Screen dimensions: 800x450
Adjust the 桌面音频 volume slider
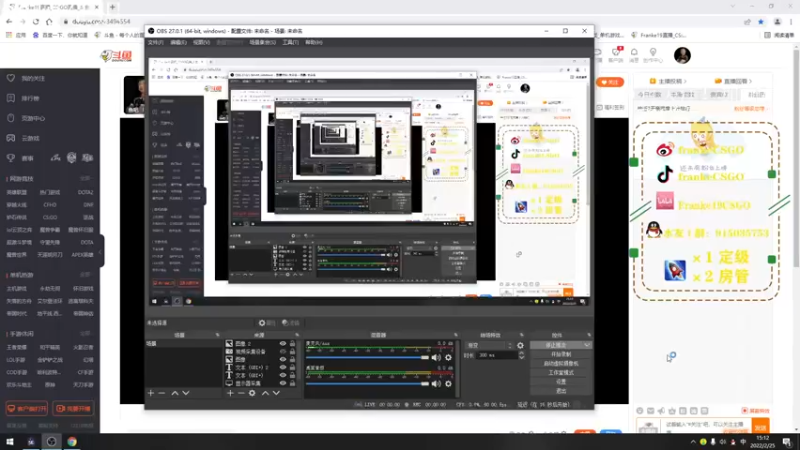(x=367, y=384)
